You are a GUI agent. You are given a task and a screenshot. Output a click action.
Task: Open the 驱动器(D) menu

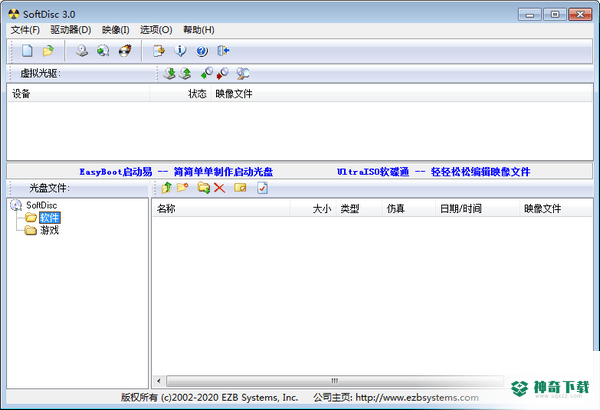[70, 30]
